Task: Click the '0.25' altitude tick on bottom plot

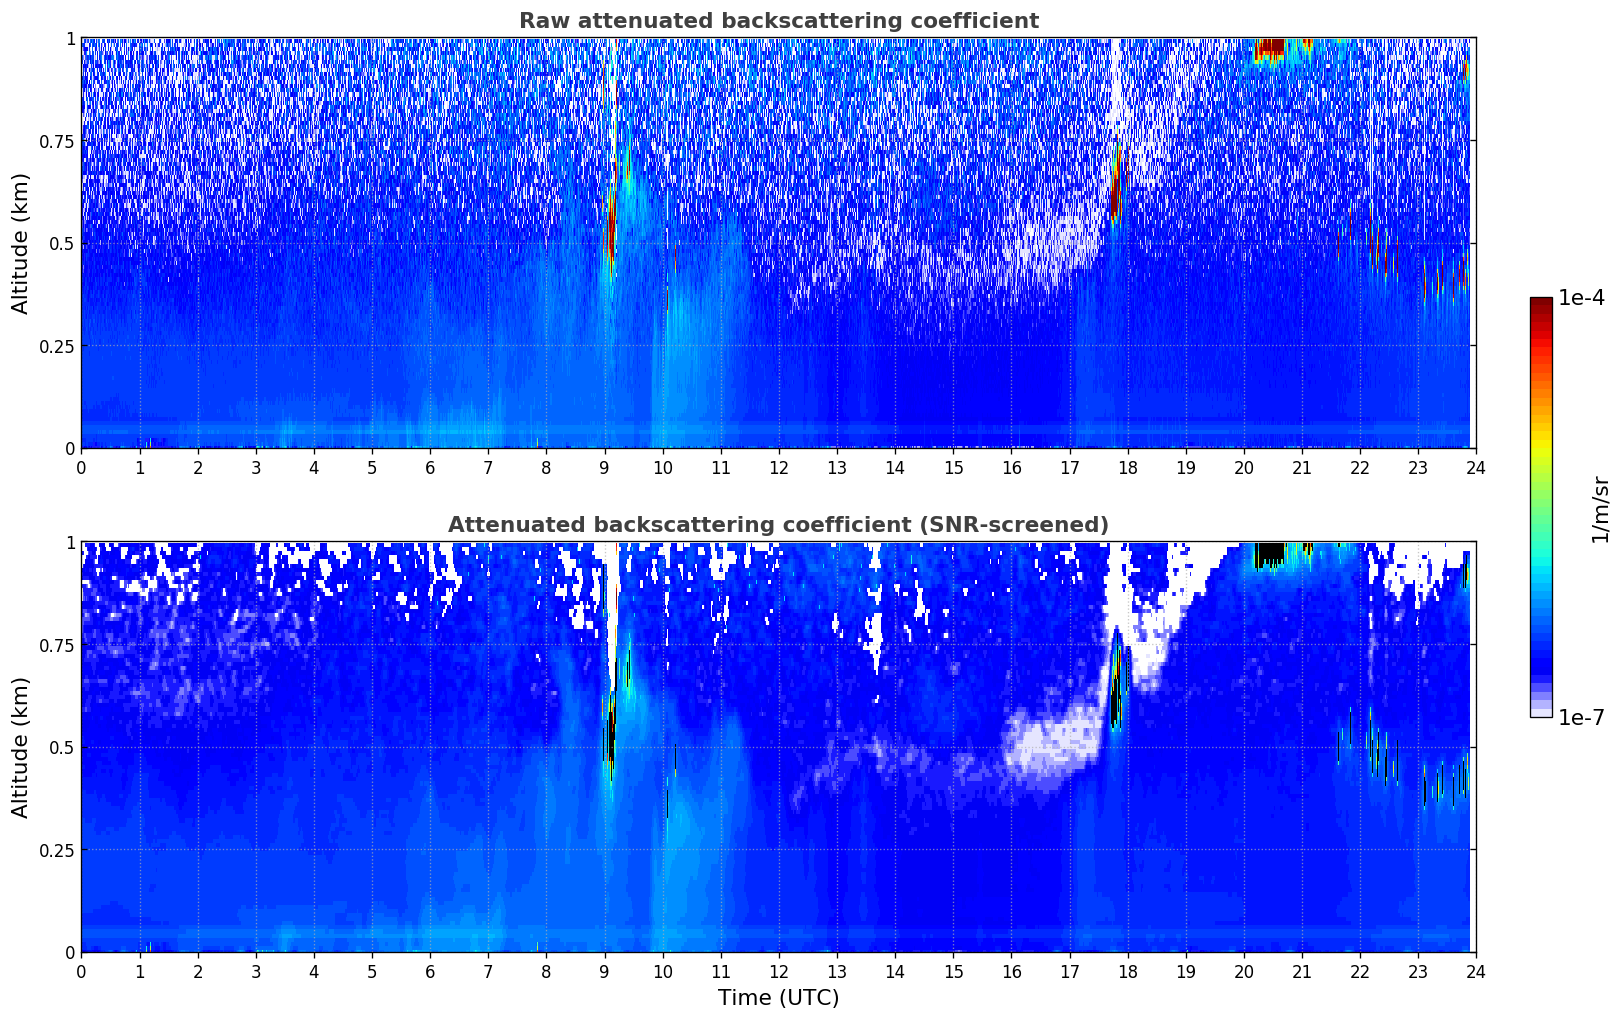Action: (56, 850)
